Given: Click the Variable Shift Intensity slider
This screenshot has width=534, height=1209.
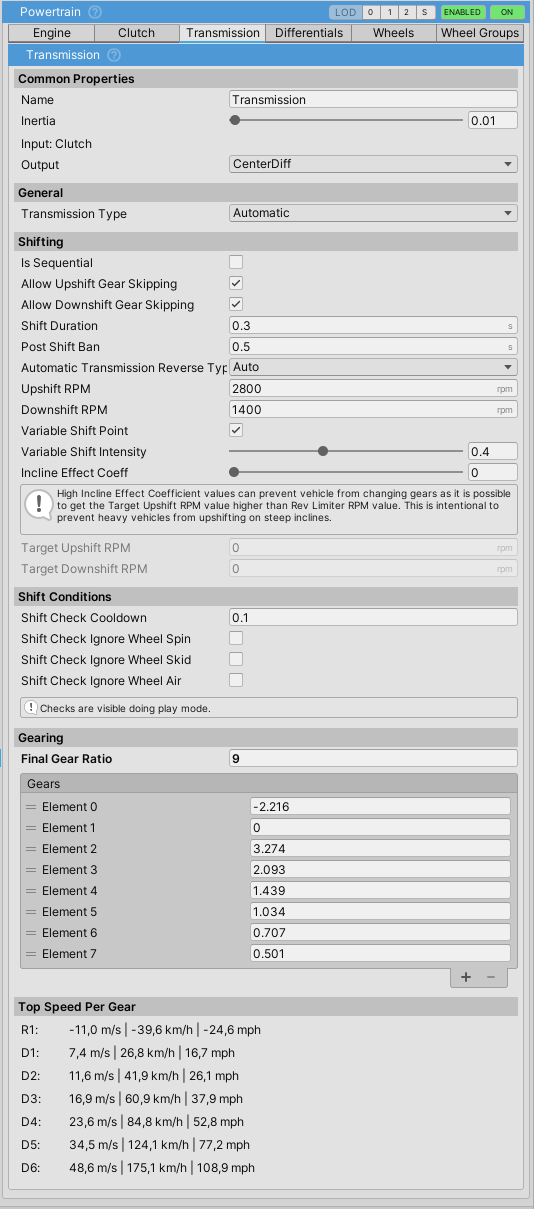Looking at the screenshot, I should pyautogui.click(x=347, y=451).
